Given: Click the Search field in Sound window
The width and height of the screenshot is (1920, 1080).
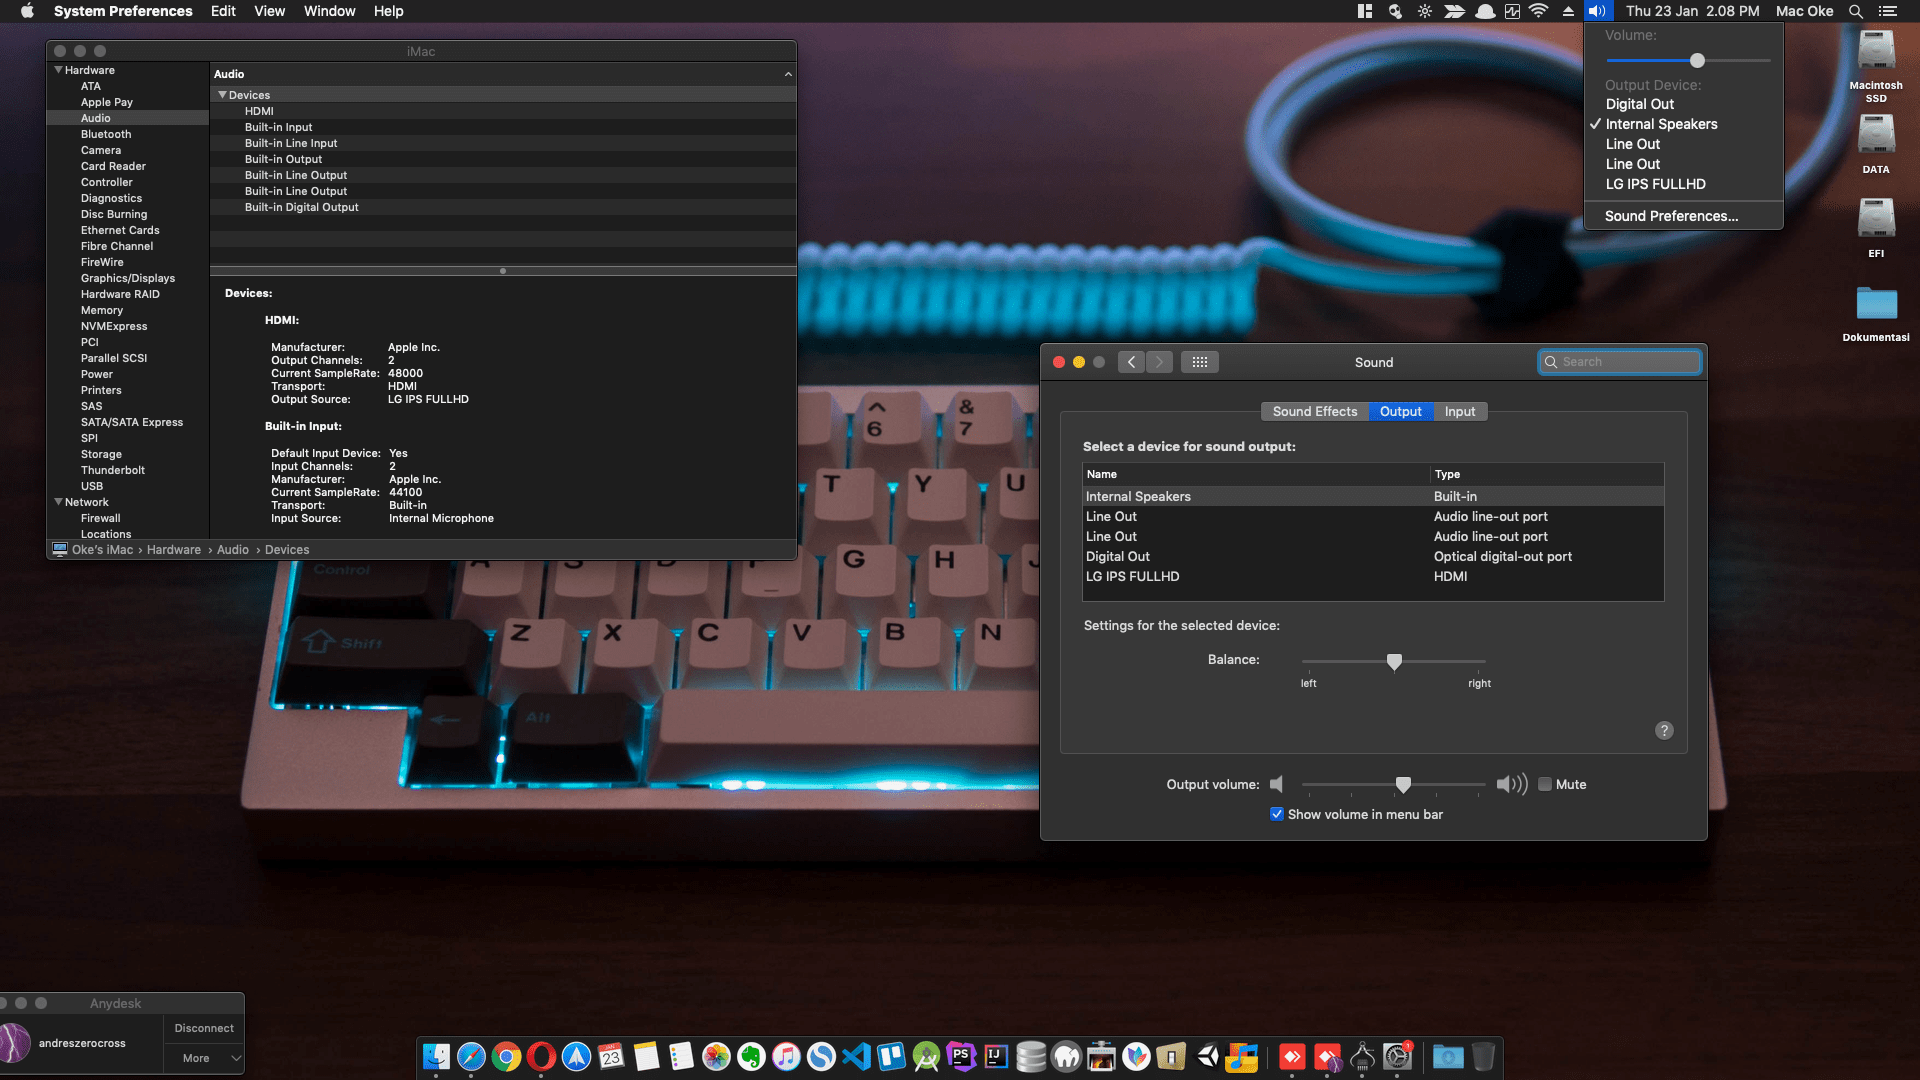Looking at the screenshot, I should tap(1619, 362).
